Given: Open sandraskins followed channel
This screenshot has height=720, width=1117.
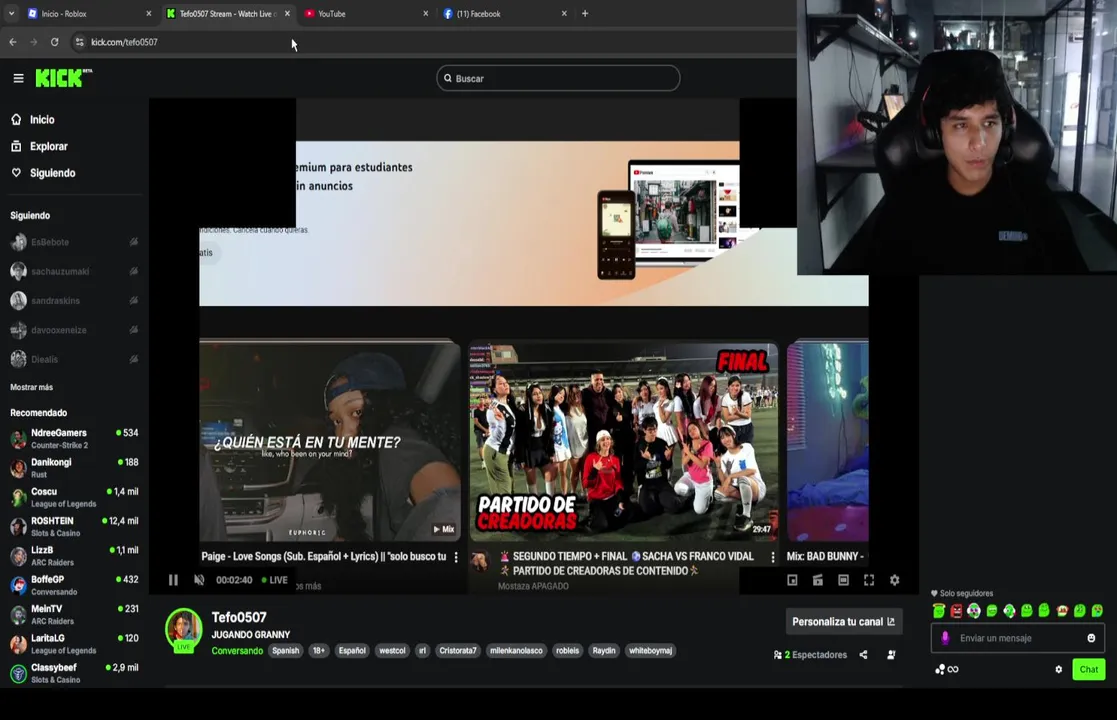Looking at the screenshot, I should [x=74, y=301].
